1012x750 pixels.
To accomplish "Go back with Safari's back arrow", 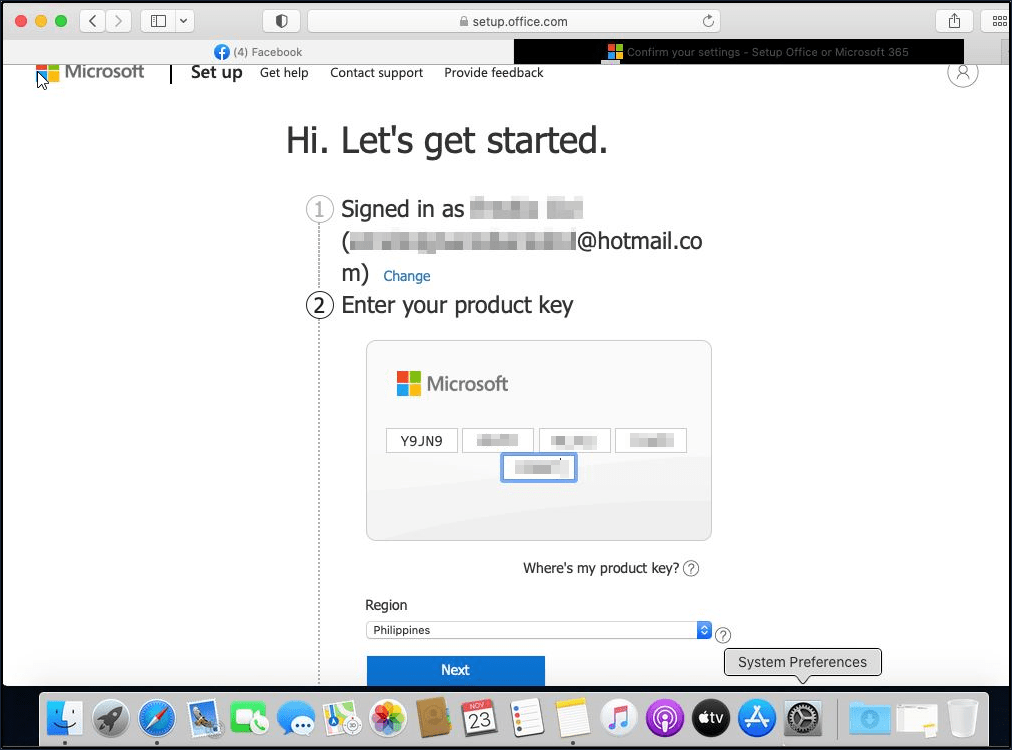I will pos(93,21).
